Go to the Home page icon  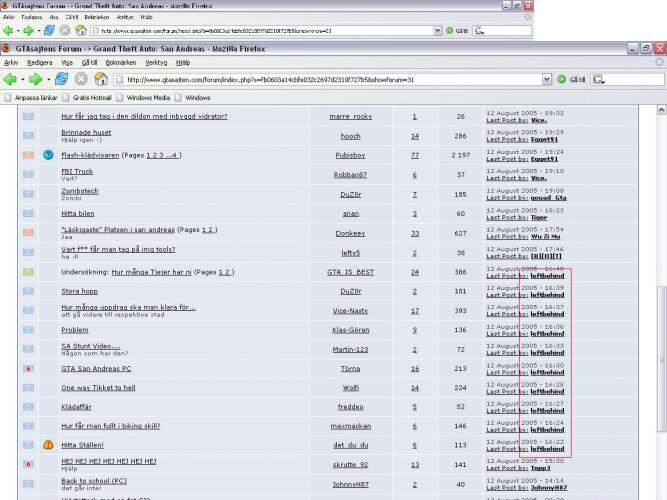pos(100,79)
